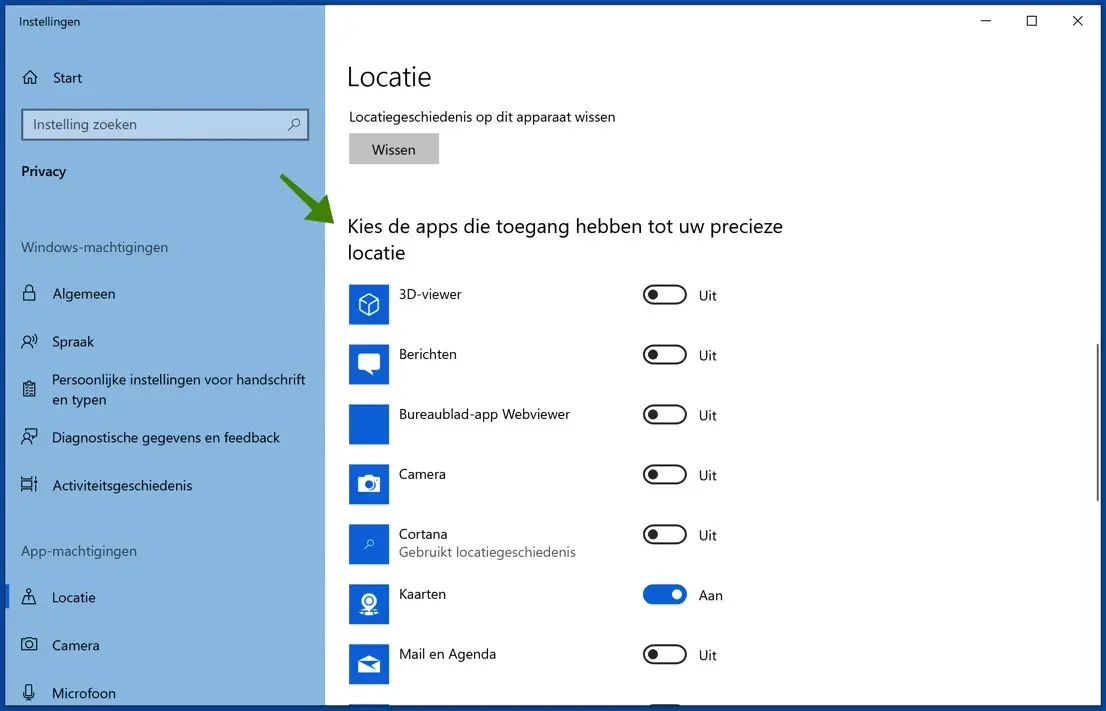The height and width of the screenshot is (711, 1106).
Task: Click the Spraak speech icon
Action: (x=29, y=341)
